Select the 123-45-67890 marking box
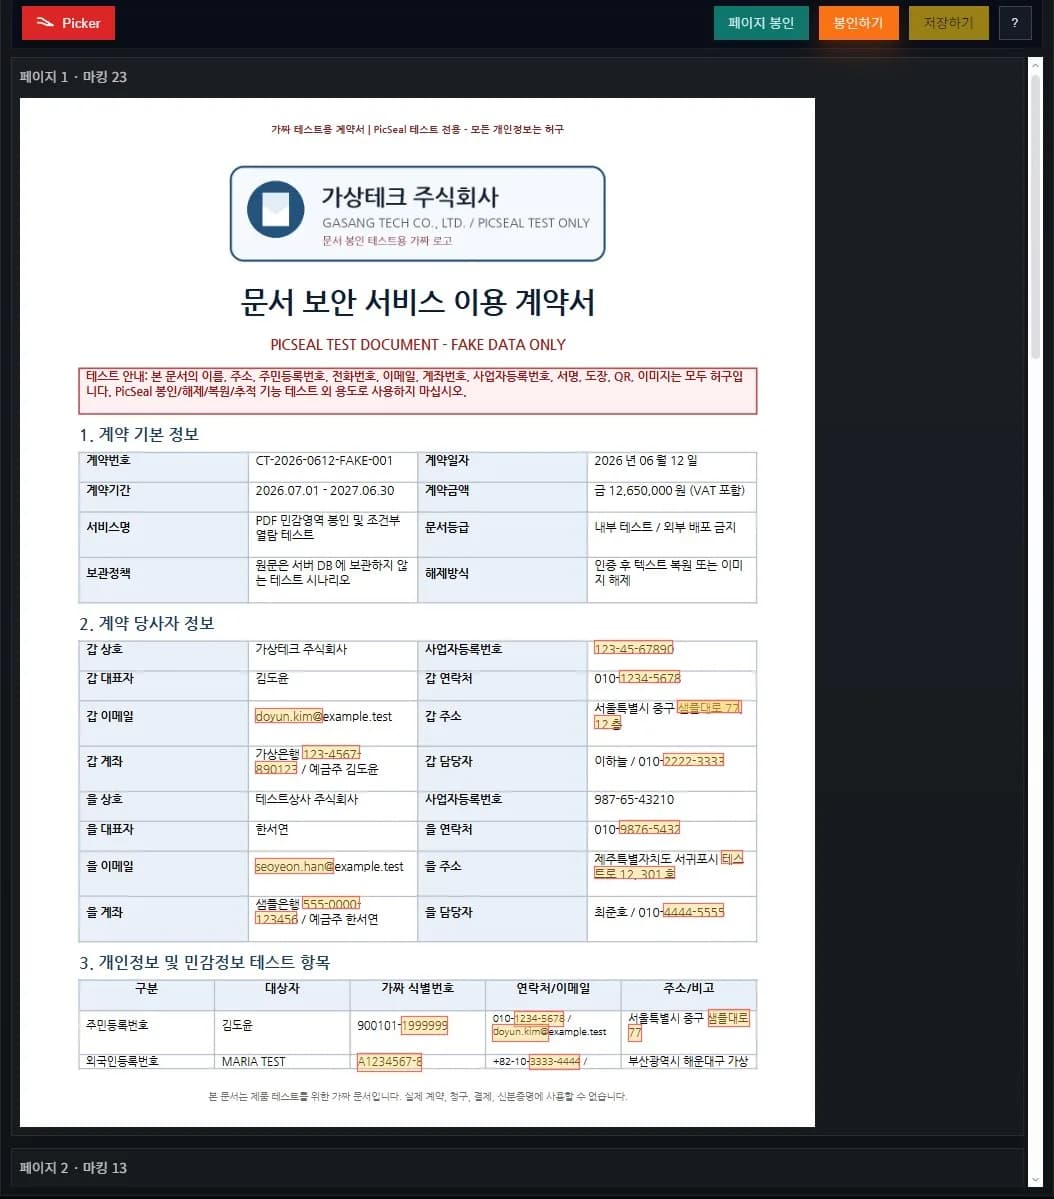The image size is (1054, 1199). click(633, 648)
